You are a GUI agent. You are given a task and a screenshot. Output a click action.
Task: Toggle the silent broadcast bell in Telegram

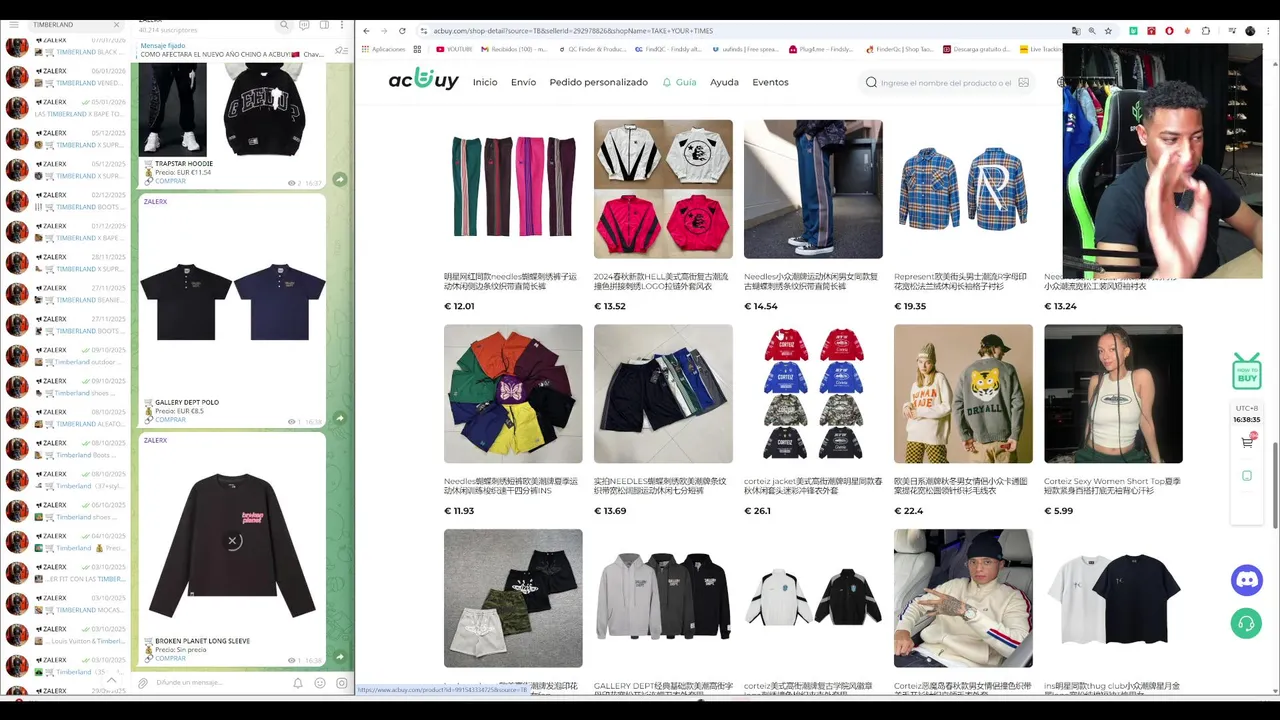[298, 683]
